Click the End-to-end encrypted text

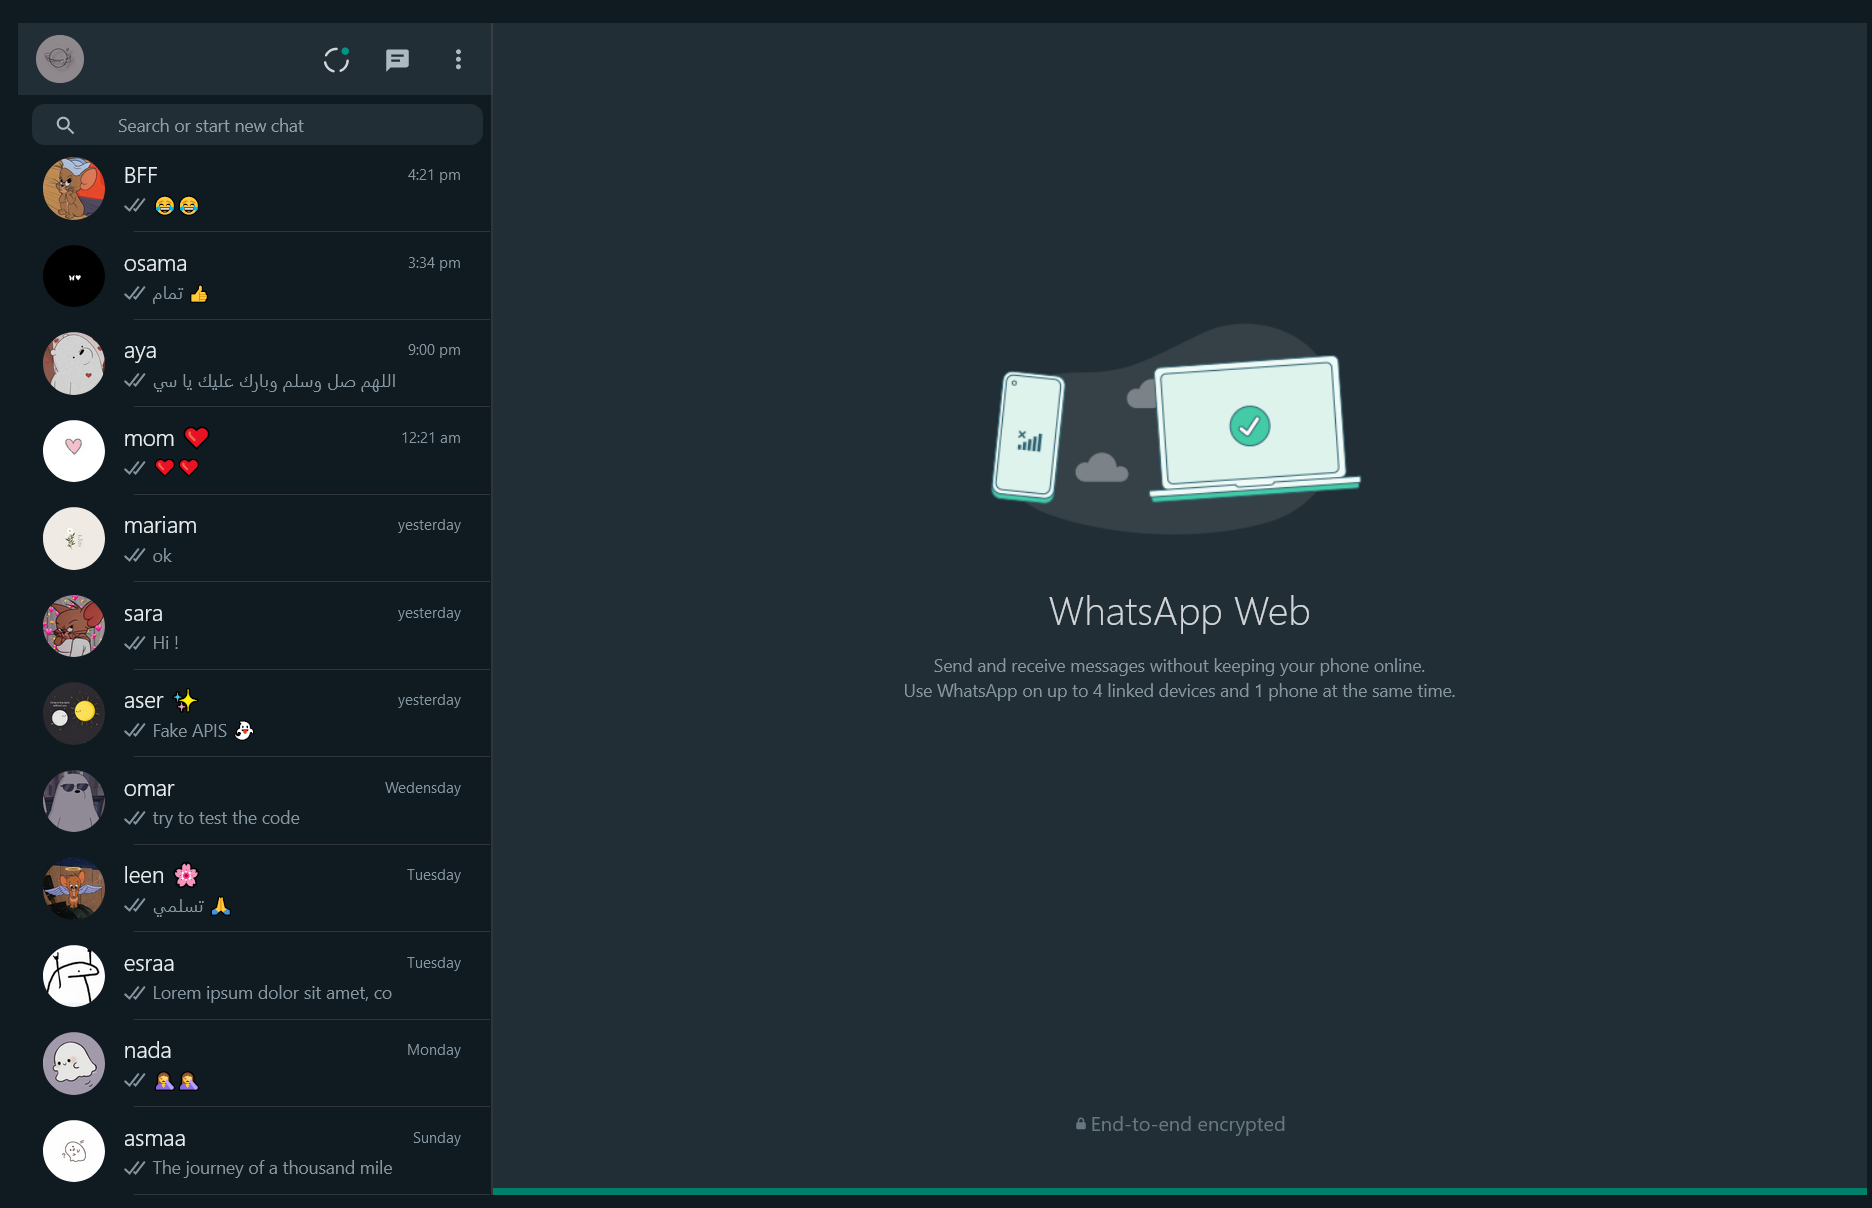[1188, 1124]
